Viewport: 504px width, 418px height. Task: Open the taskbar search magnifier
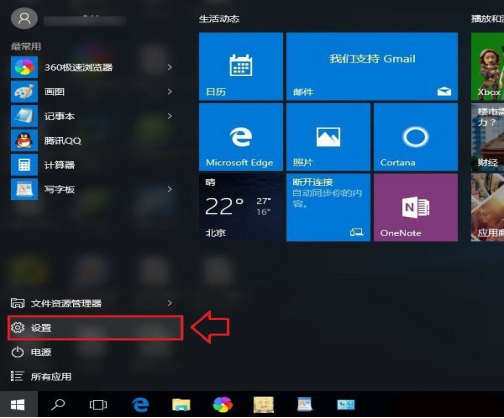pyautogui.click(x=58, y=405)
